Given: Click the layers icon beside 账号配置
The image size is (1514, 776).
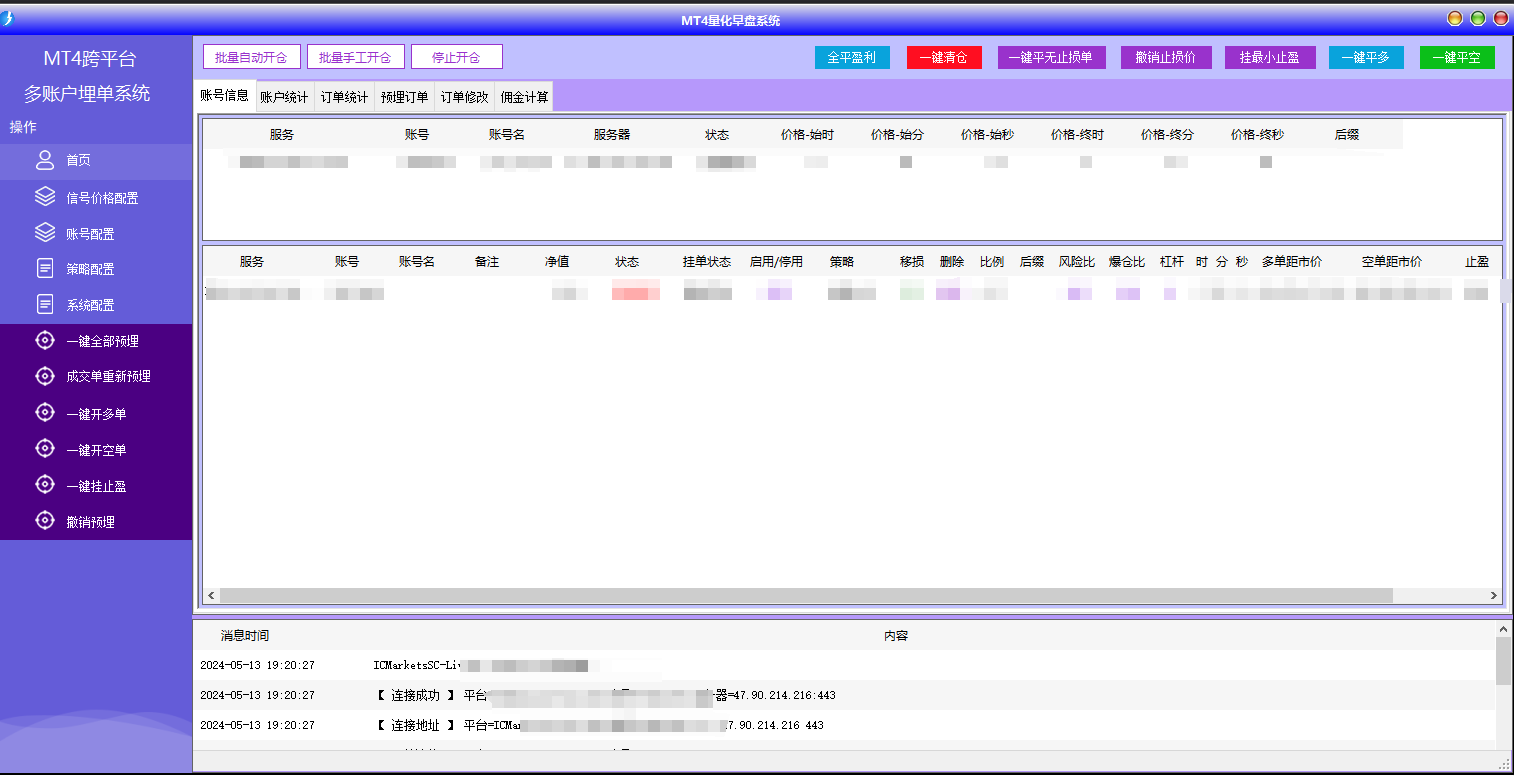Looking at the screenshot, I should [x=45, y=233].
